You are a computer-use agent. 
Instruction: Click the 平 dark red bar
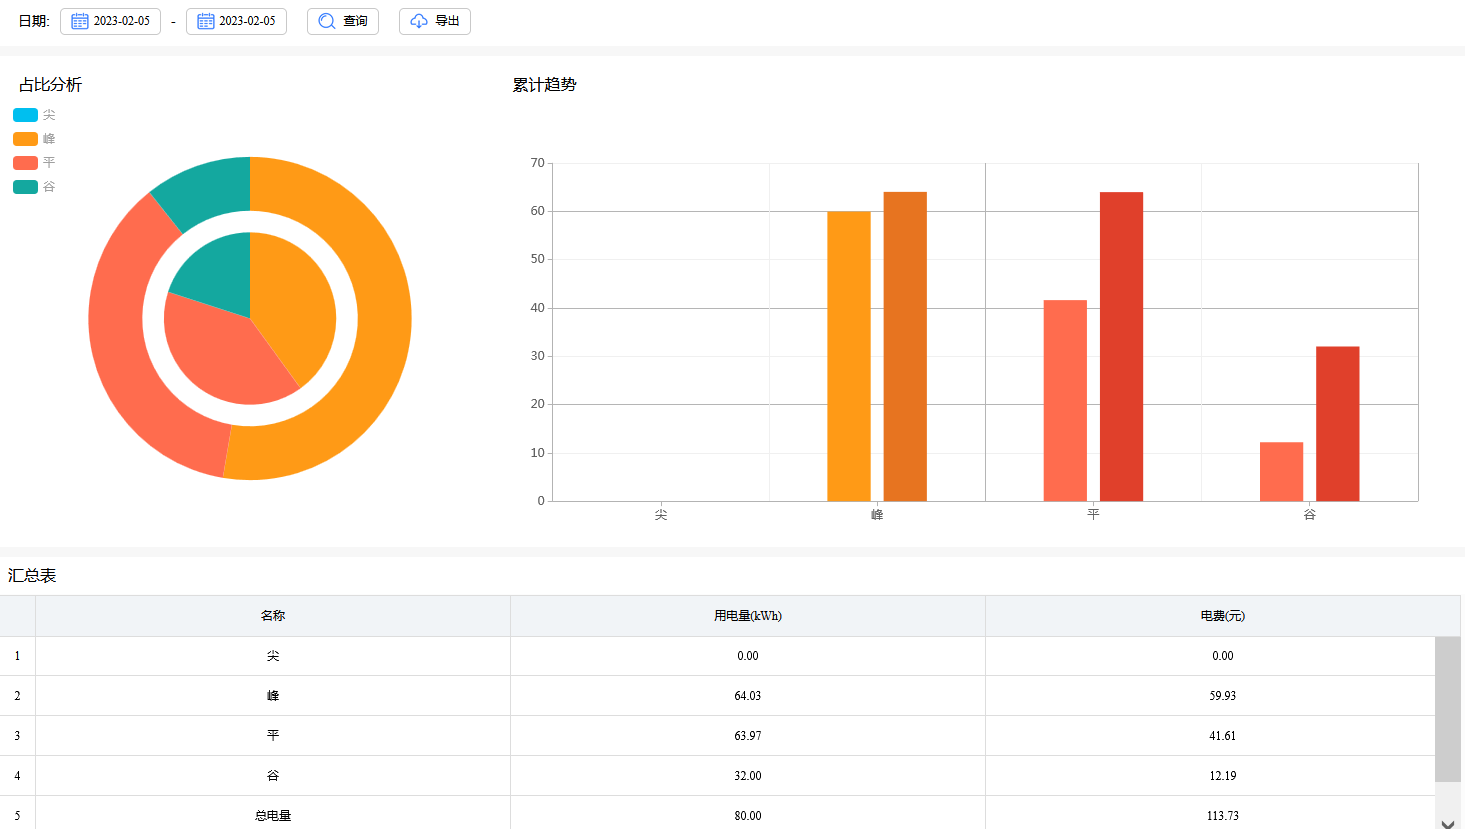[1121, 346]
